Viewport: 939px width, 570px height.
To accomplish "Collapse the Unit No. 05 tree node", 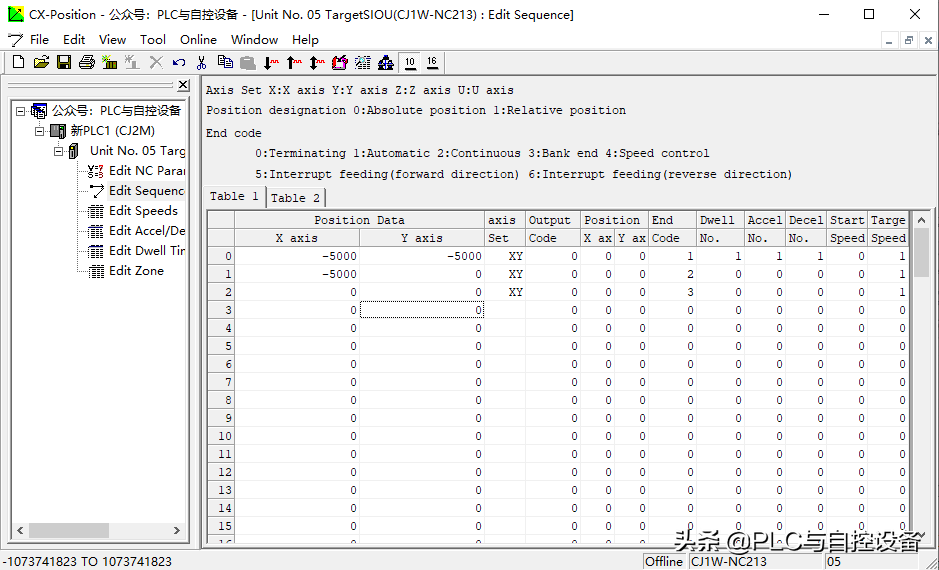I will [58, 151].
